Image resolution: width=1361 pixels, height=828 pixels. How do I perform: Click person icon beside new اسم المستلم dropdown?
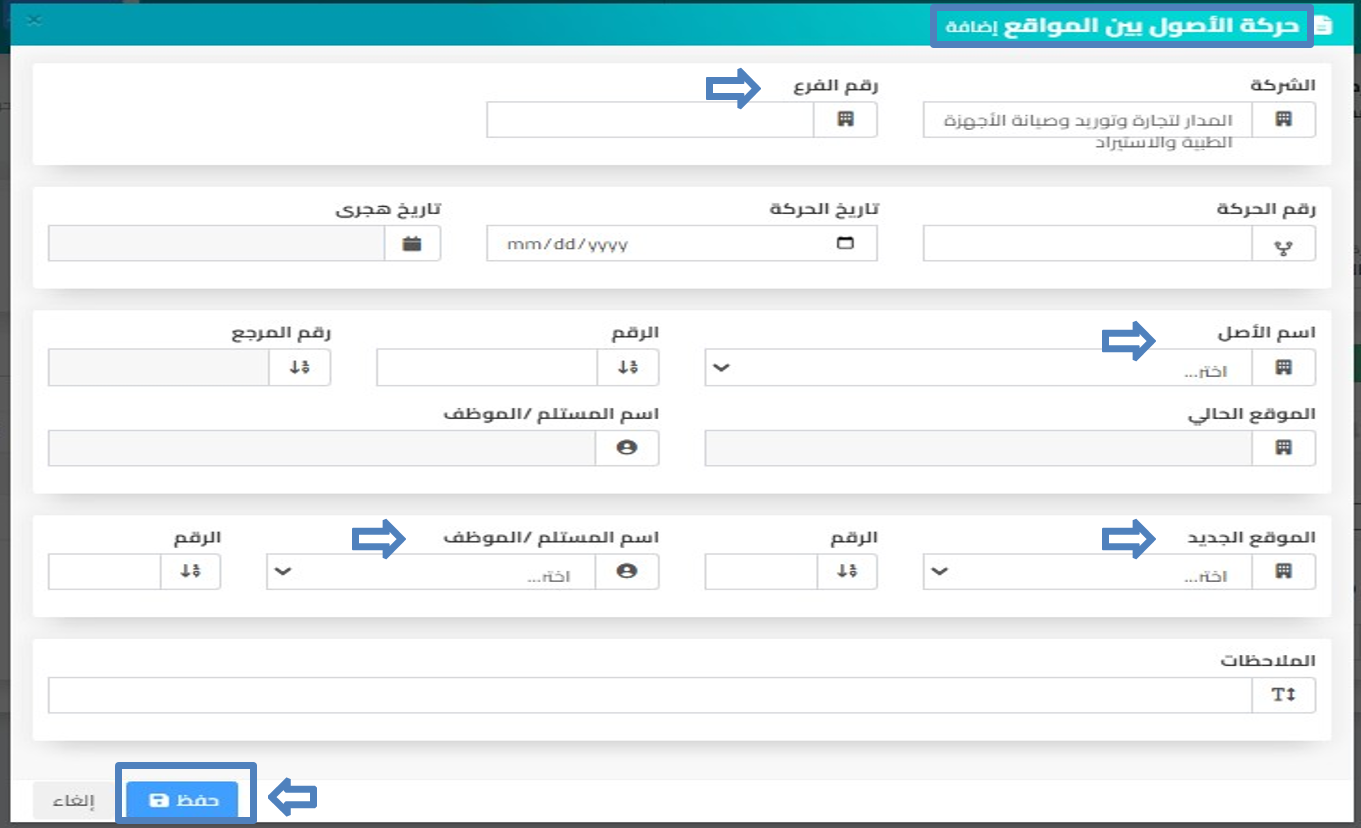(x=627, y=572)
